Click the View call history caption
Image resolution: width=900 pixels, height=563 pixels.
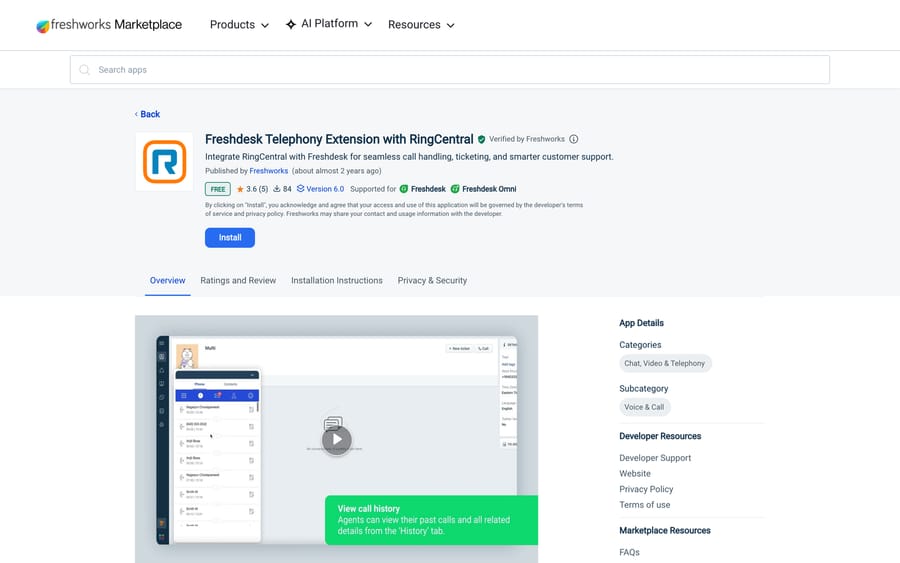(x=431, y=520)
